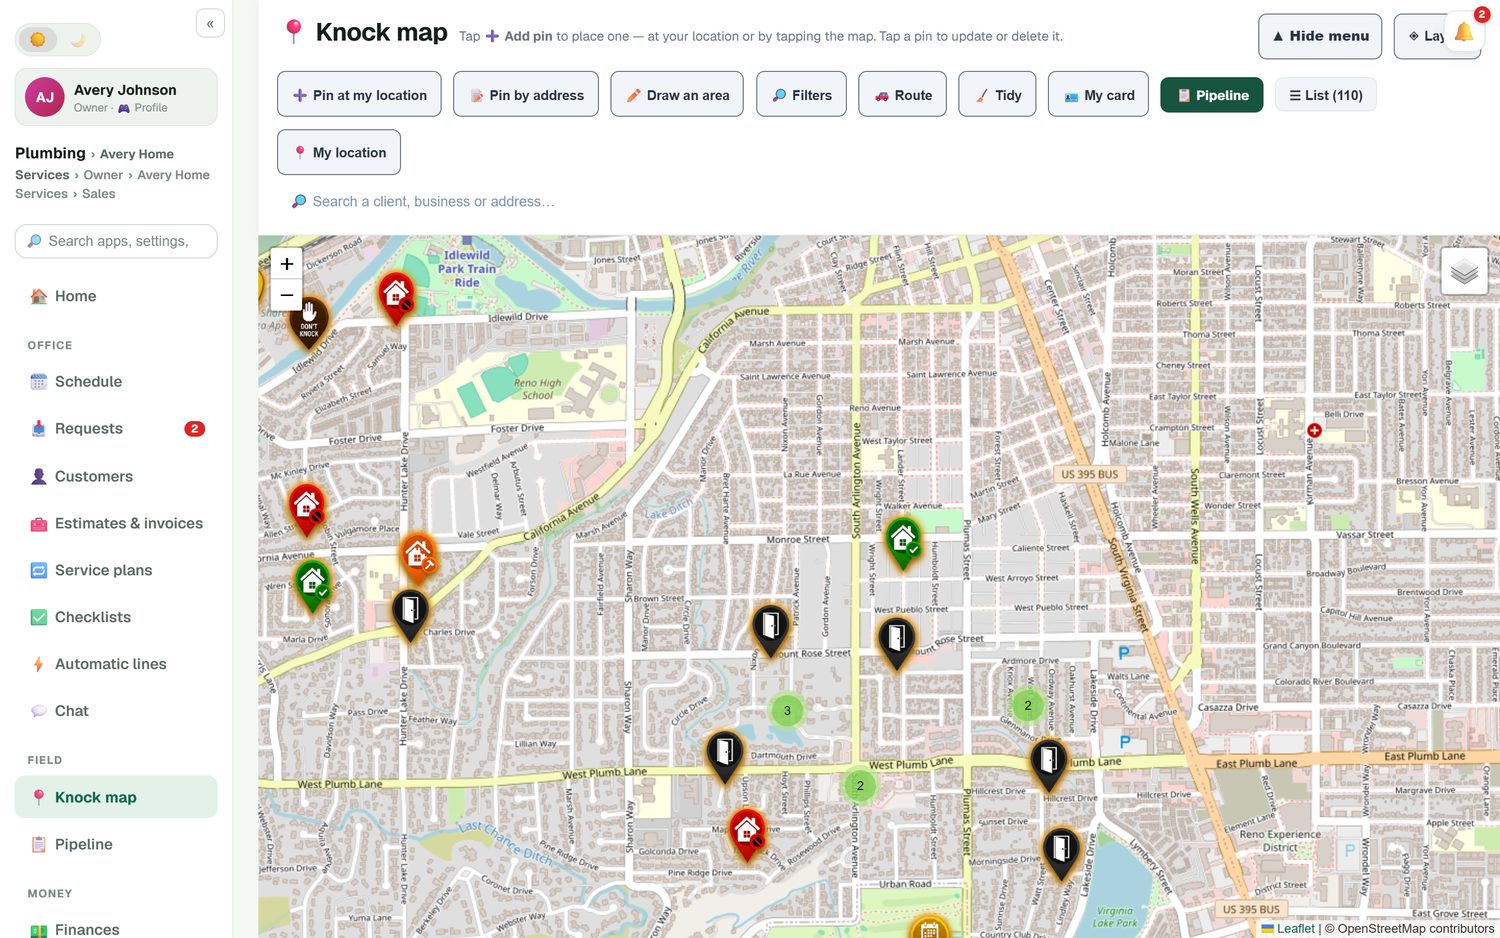This screenshot has height=938, width=1500.
Task: Switch to light theme sun icon
Action: (x=38, y=40)
